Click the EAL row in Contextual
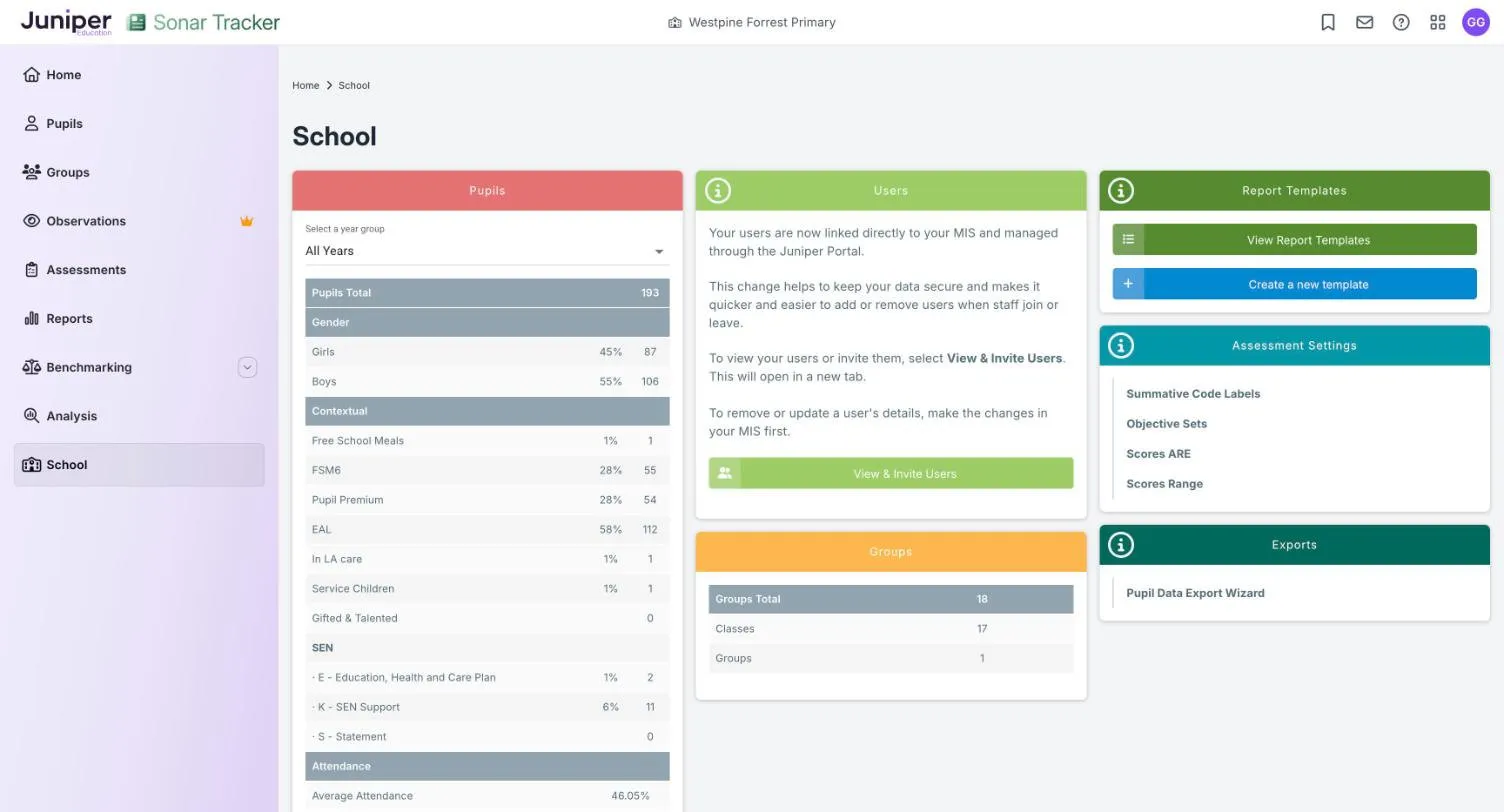The width and height of the screenshot is (1504, 812). pos(487,530)
